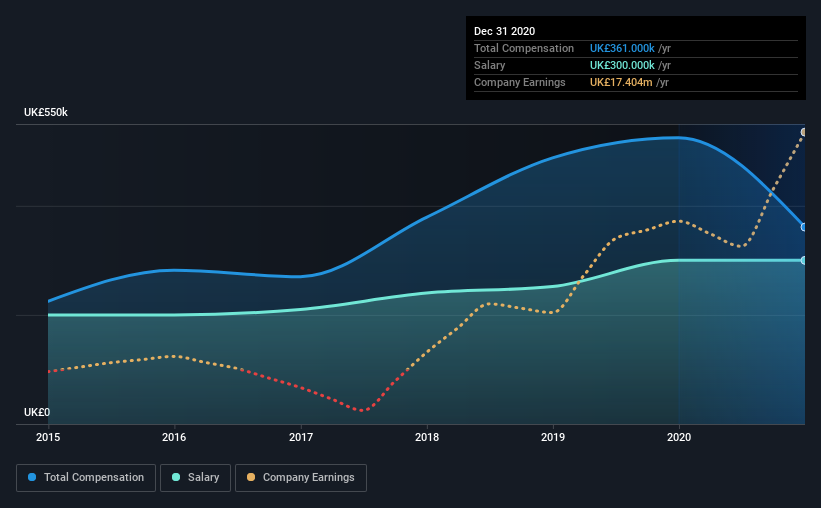Click the UK£0 y-axis label
Image resolution: width=821 pixels, height=508 pixels.
tap(37, 413)
